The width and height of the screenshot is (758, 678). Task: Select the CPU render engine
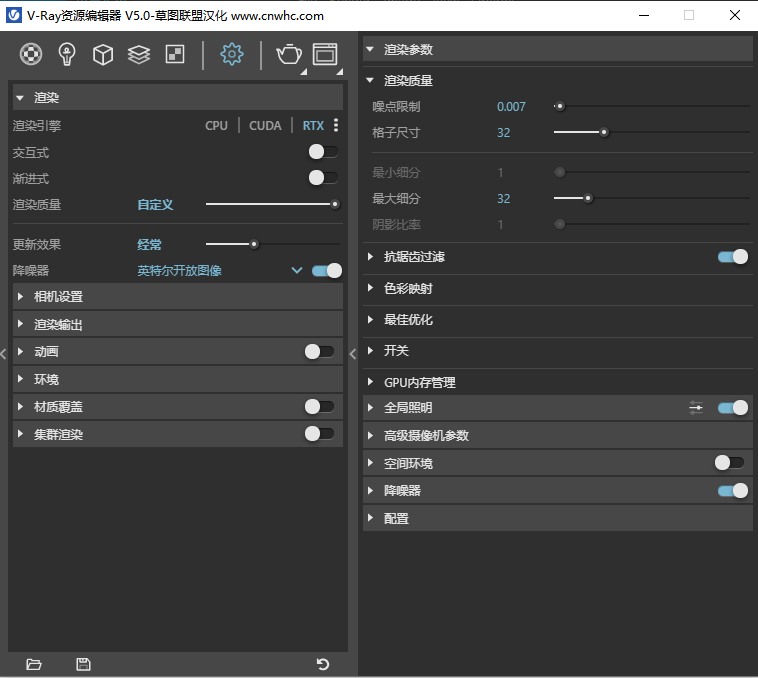pos(216,126)
